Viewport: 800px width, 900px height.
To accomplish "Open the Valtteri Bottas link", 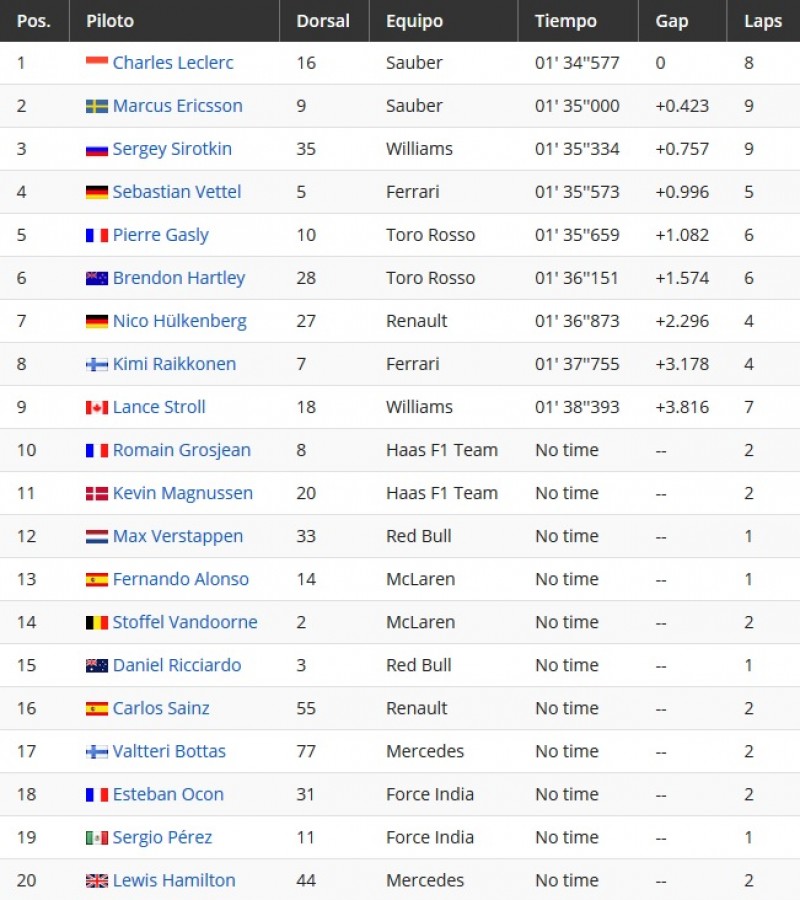I will point(169,751).
